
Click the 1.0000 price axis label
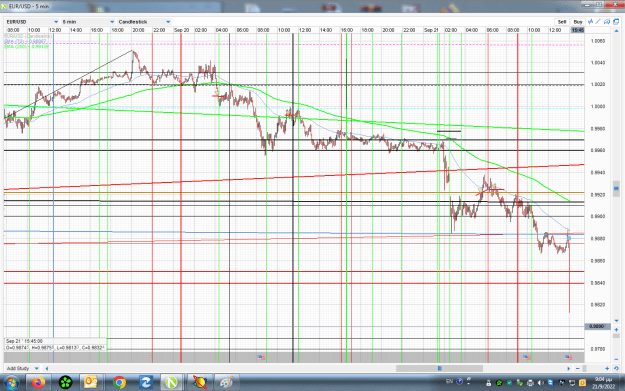pos(597,106)
